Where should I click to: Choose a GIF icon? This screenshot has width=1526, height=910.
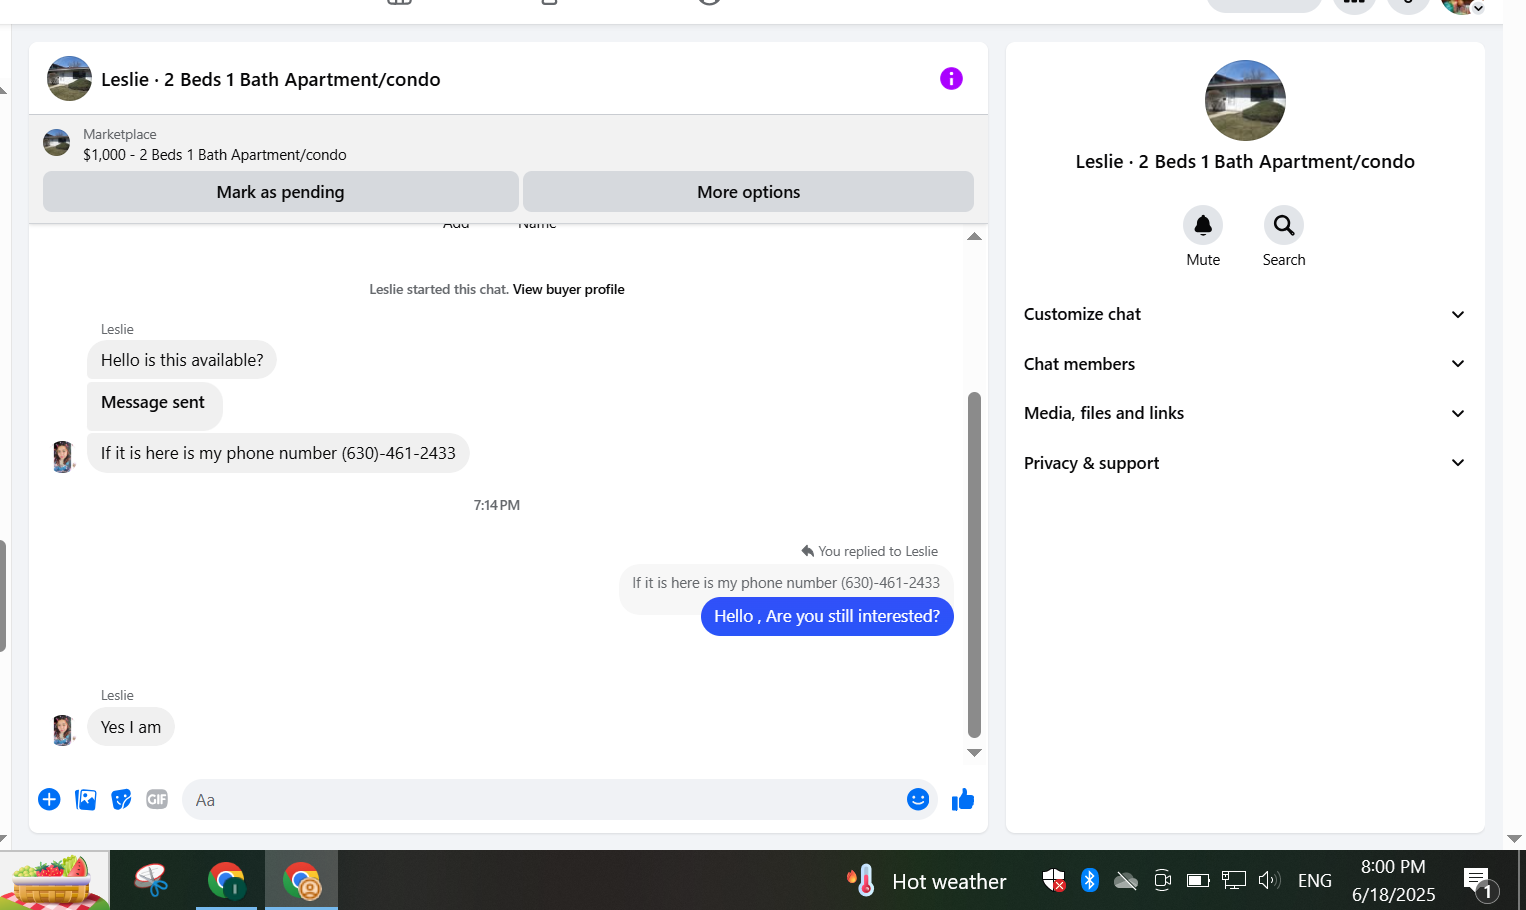(157, 799)
